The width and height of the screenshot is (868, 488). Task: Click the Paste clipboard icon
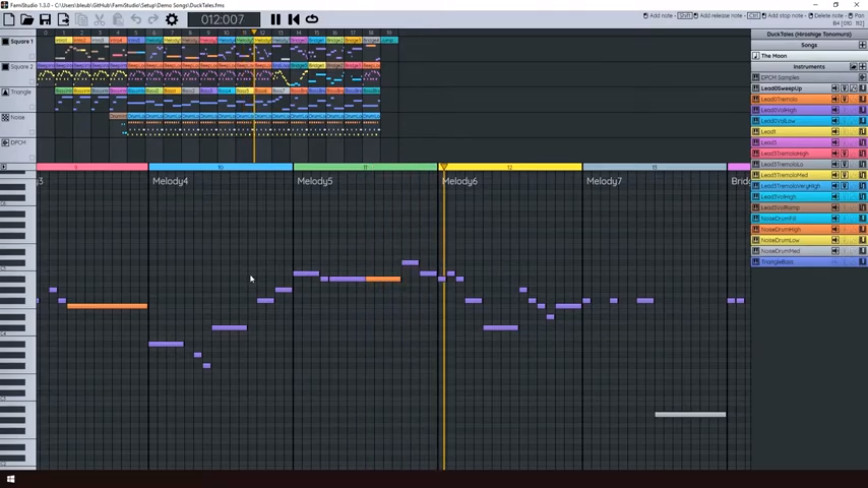(118, 19)
